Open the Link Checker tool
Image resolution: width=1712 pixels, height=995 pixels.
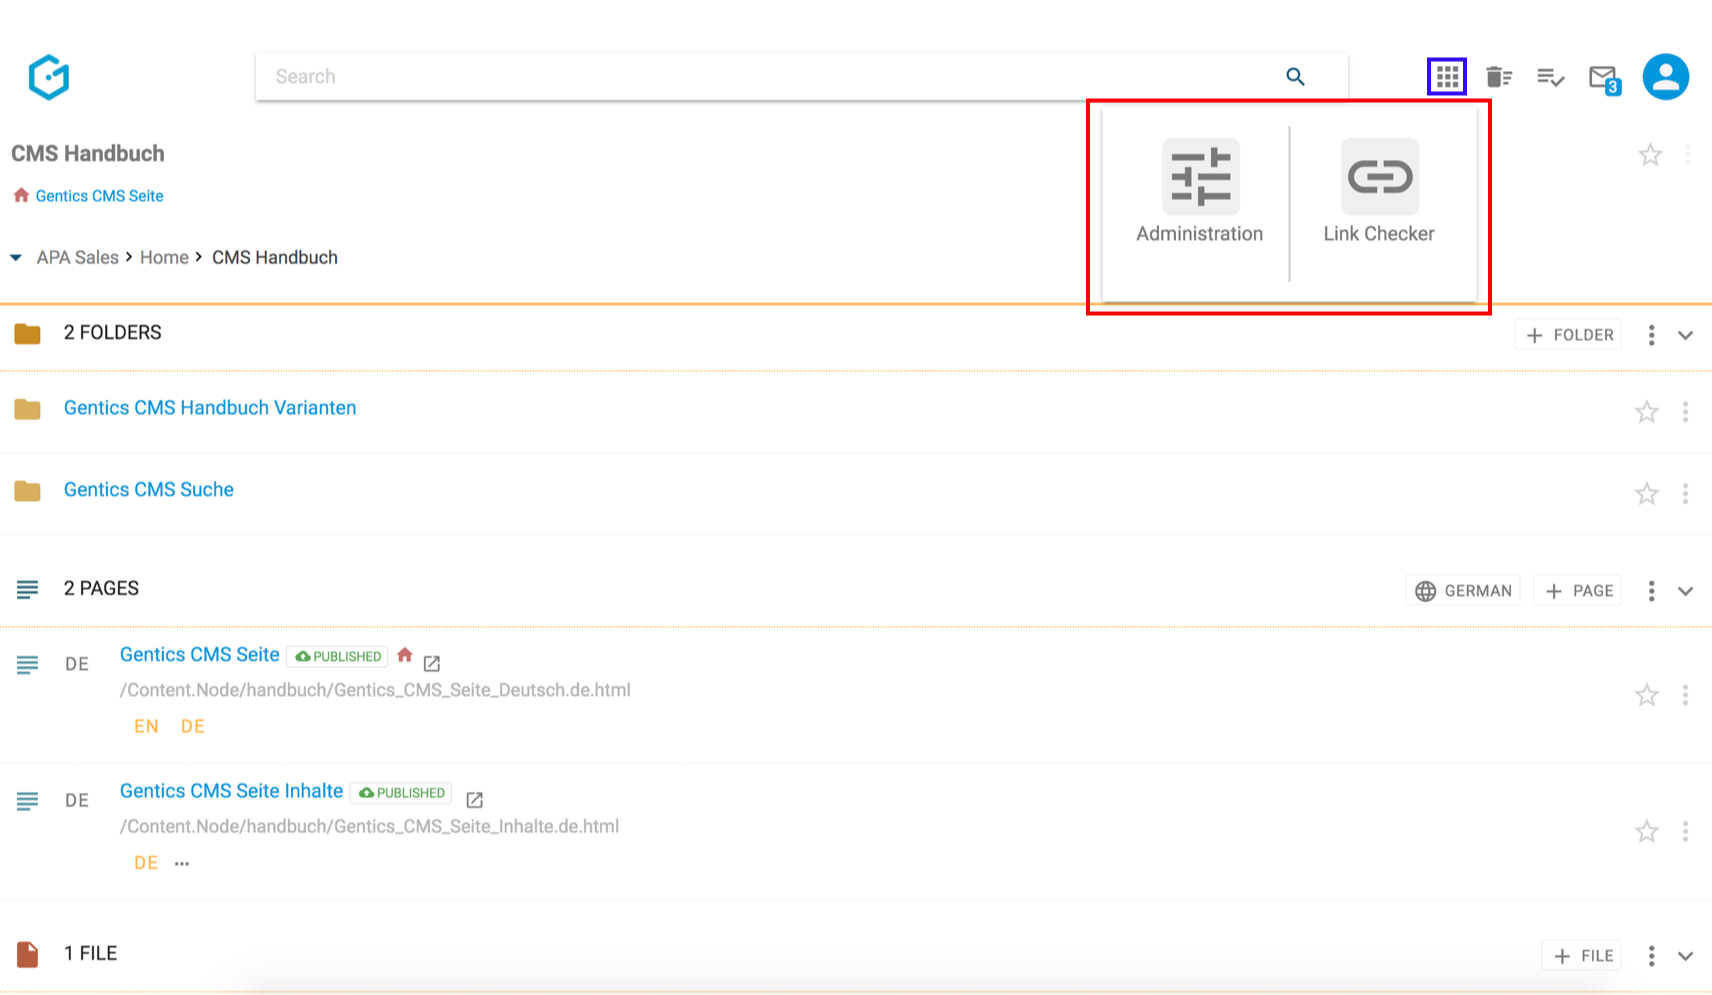1379,192
